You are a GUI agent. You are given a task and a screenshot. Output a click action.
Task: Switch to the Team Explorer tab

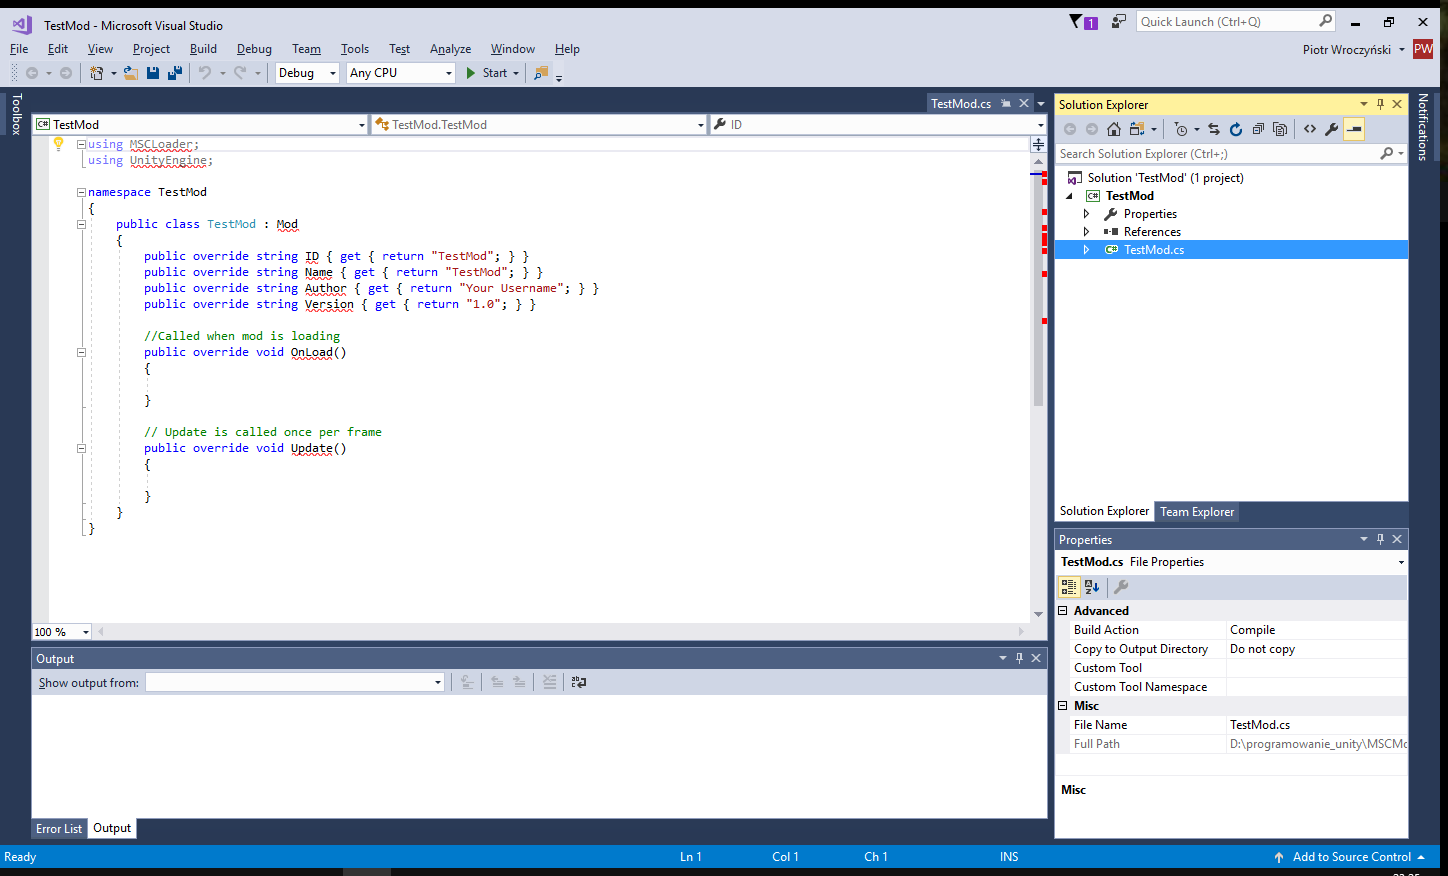[1197, 512]
